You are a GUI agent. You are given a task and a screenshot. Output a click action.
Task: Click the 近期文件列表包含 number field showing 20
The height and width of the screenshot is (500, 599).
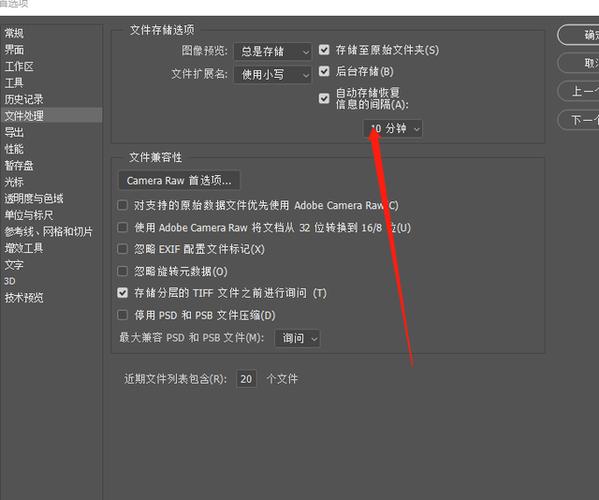246,379
